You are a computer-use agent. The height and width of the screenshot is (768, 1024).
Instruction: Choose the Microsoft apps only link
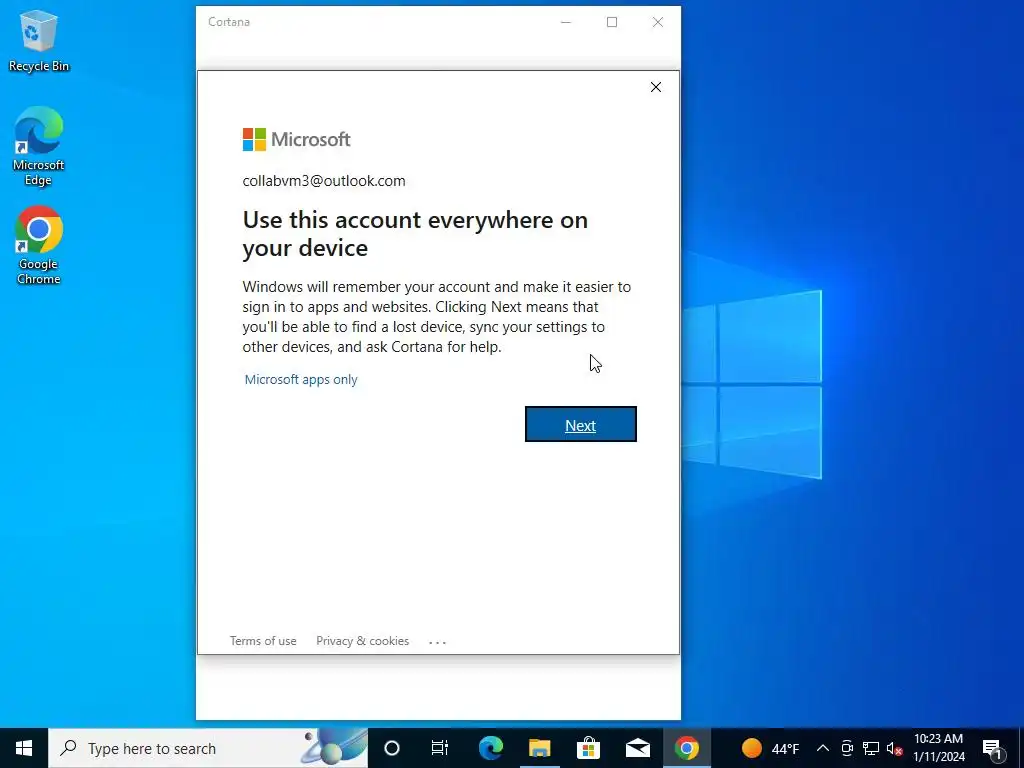click(x=301, y=379)
